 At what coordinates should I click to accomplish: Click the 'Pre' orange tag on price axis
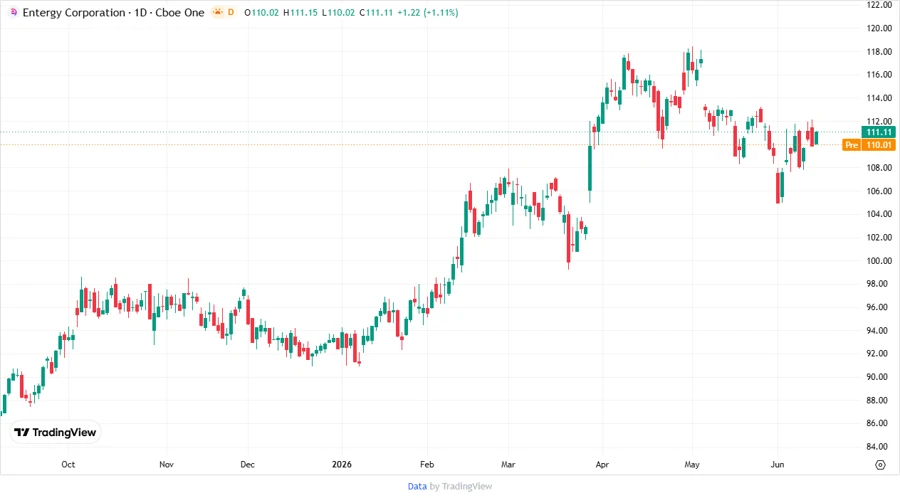click(x=852, y=145)
